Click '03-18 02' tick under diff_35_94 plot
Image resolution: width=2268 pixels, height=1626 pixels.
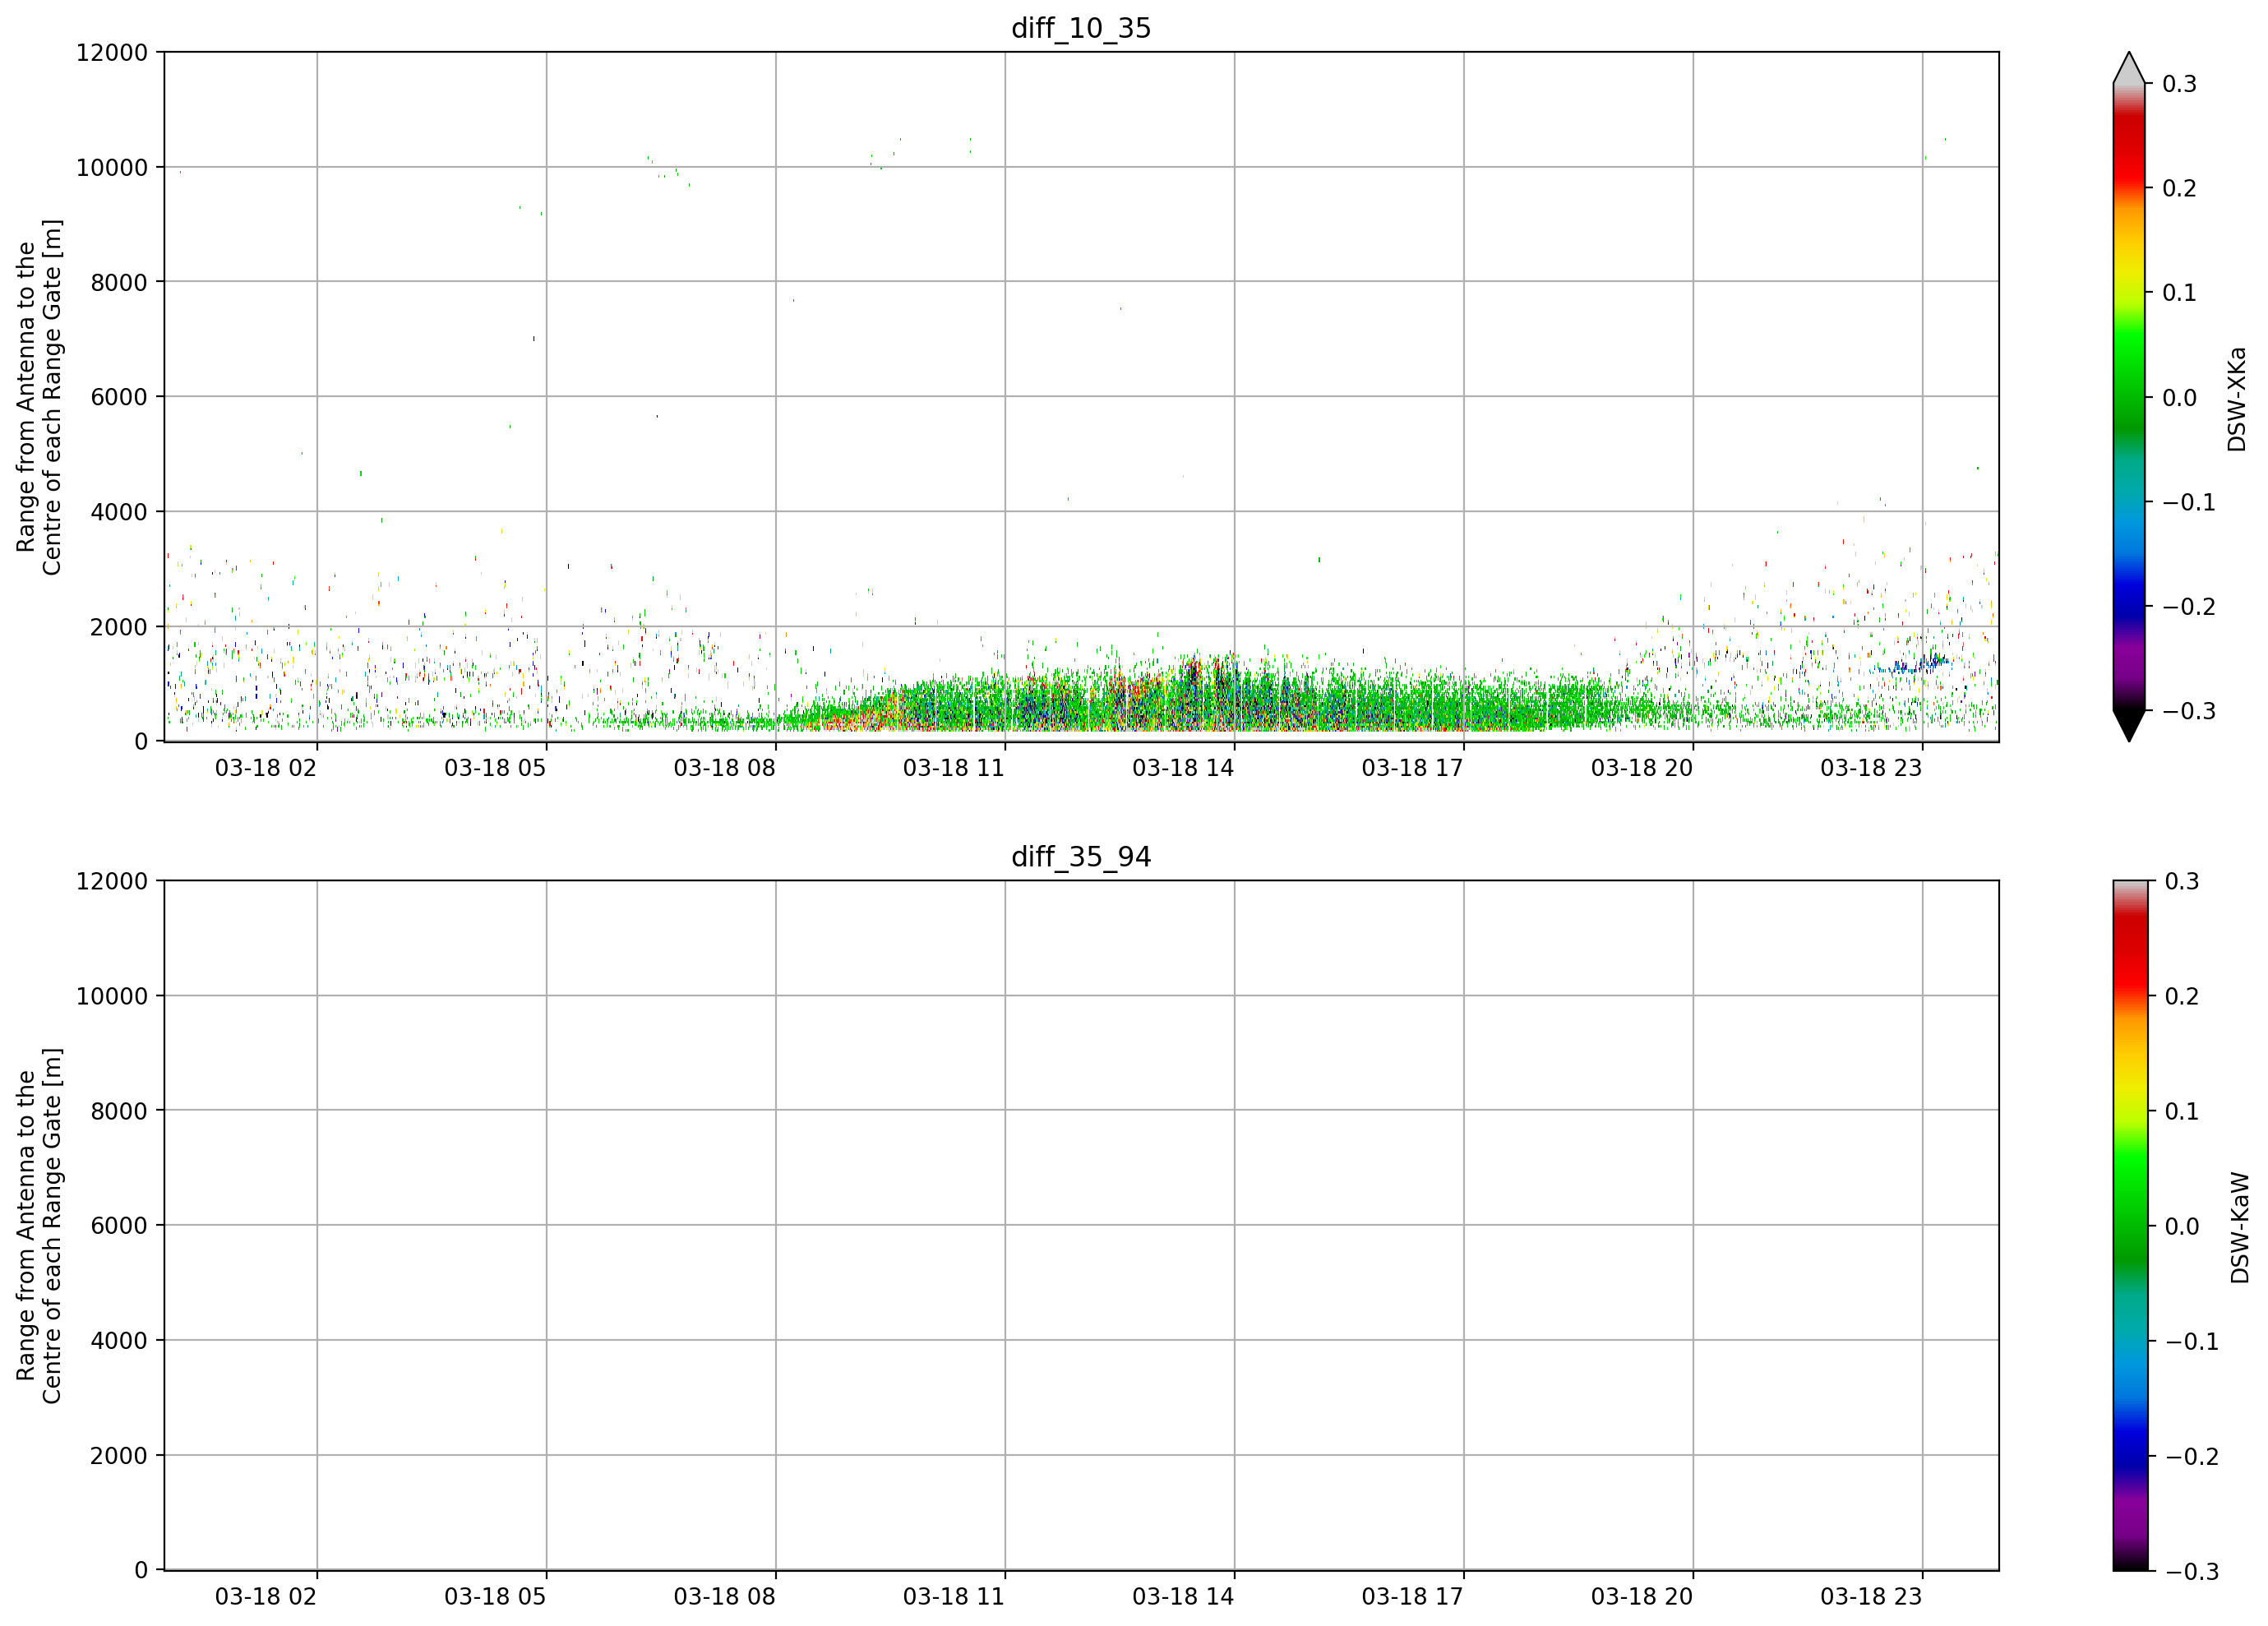(266, 1597)
